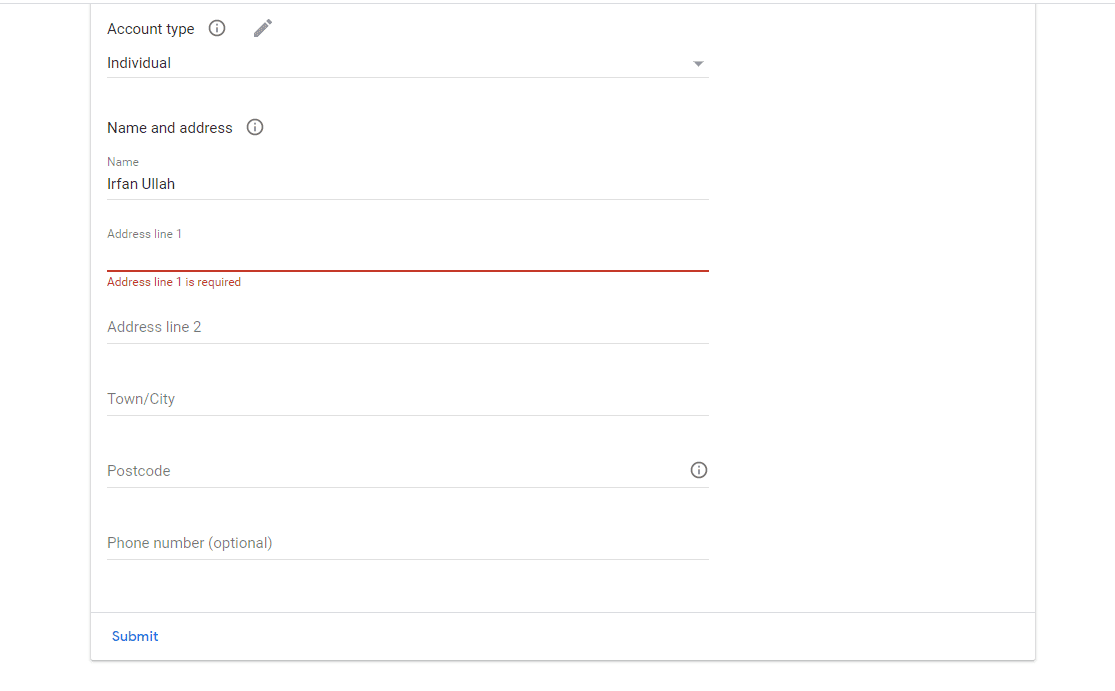This screenshot has width=1115, height=691.
Task: Click the Postcode field info icon
Action: (x=699, y=470)
